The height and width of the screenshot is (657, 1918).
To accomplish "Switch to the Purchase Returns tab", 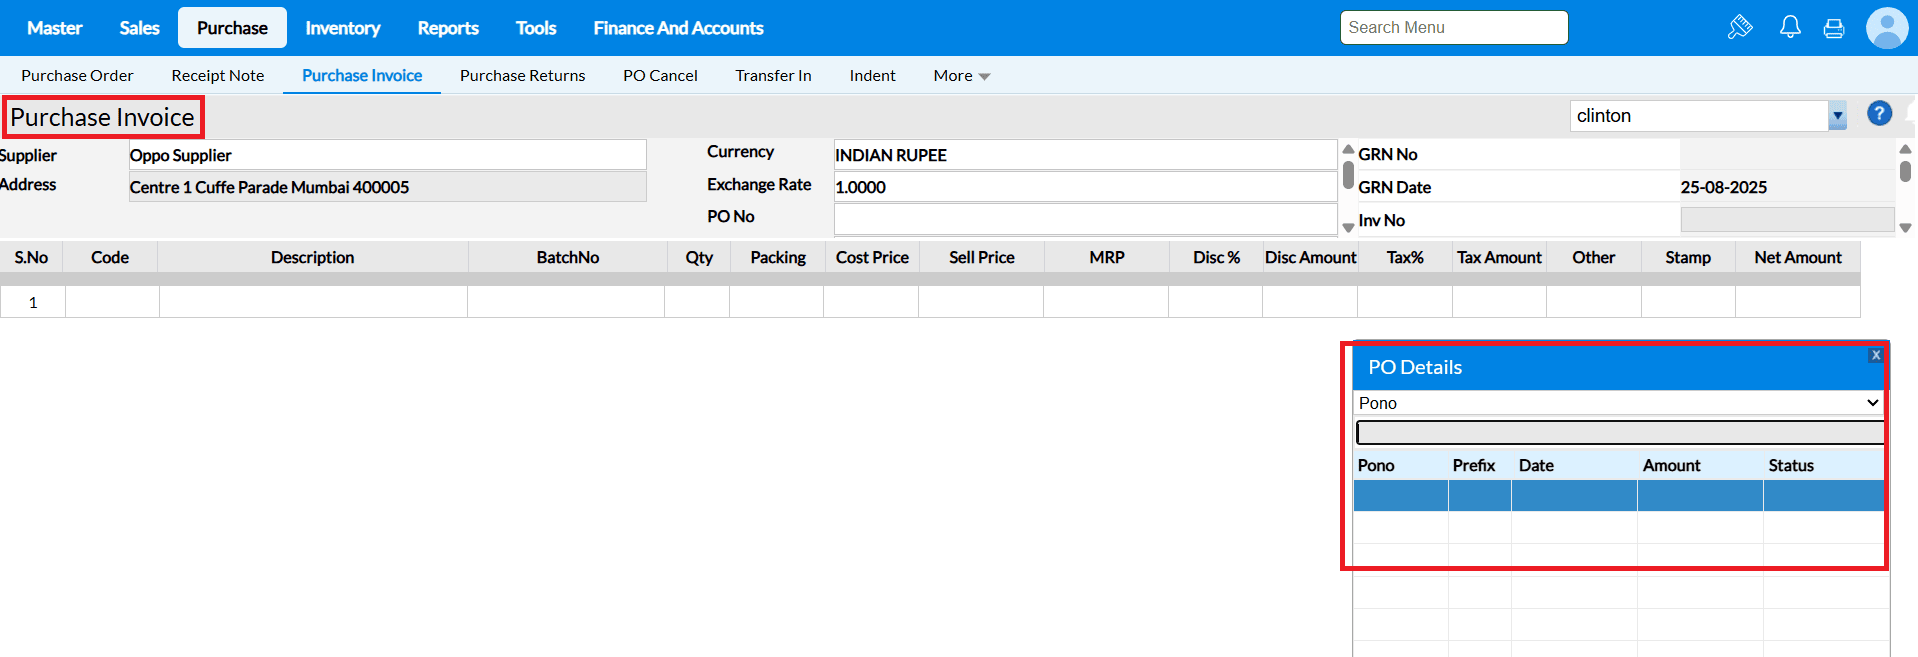I will tap(522, 76).
